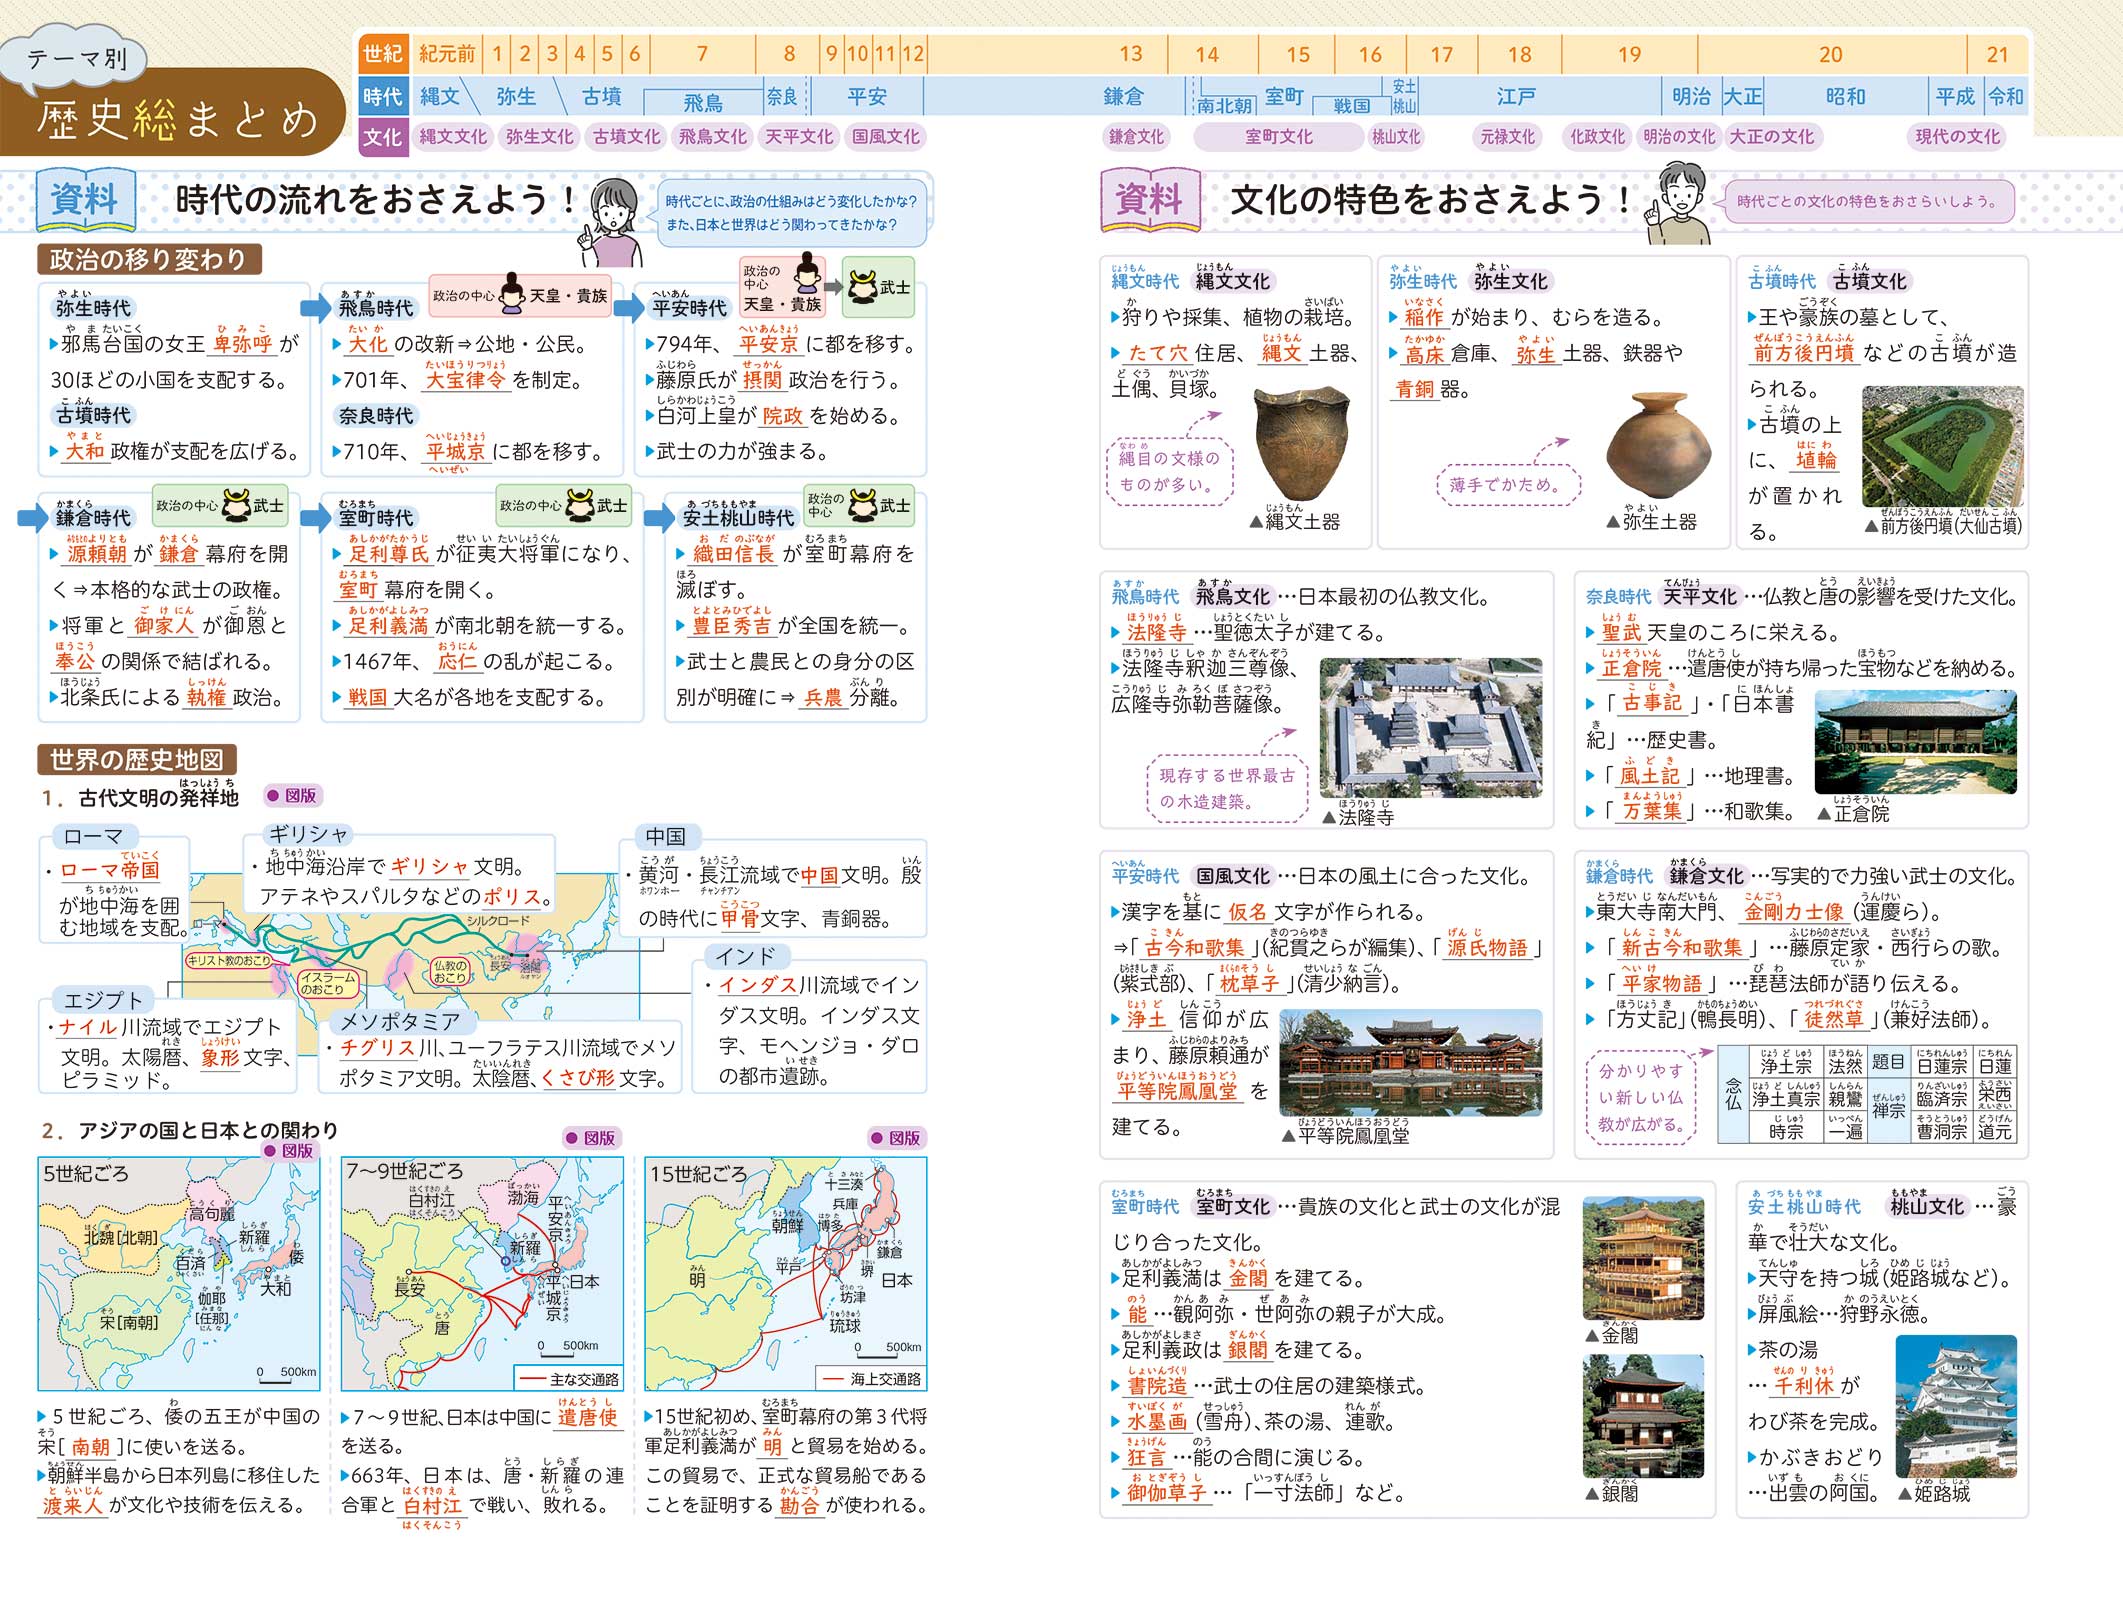Click the インド label box

(746, 957)
